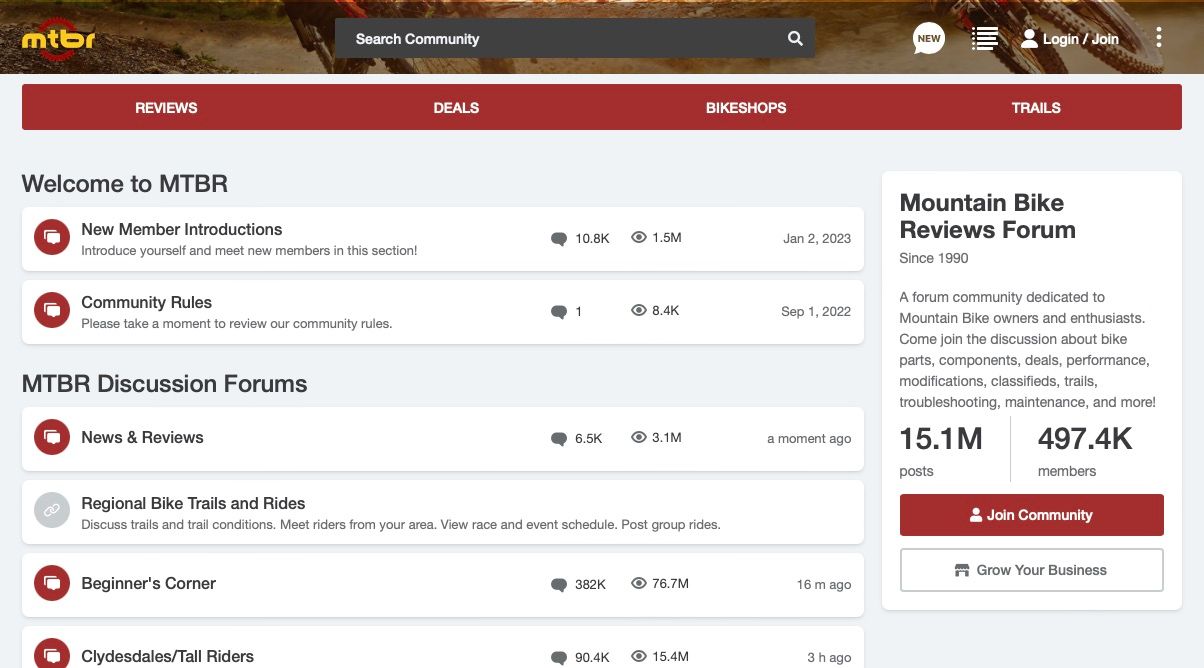Click the 'Sep 1, 2022' last post date
Screen dimensions: 1204x668
pos(816,311)
